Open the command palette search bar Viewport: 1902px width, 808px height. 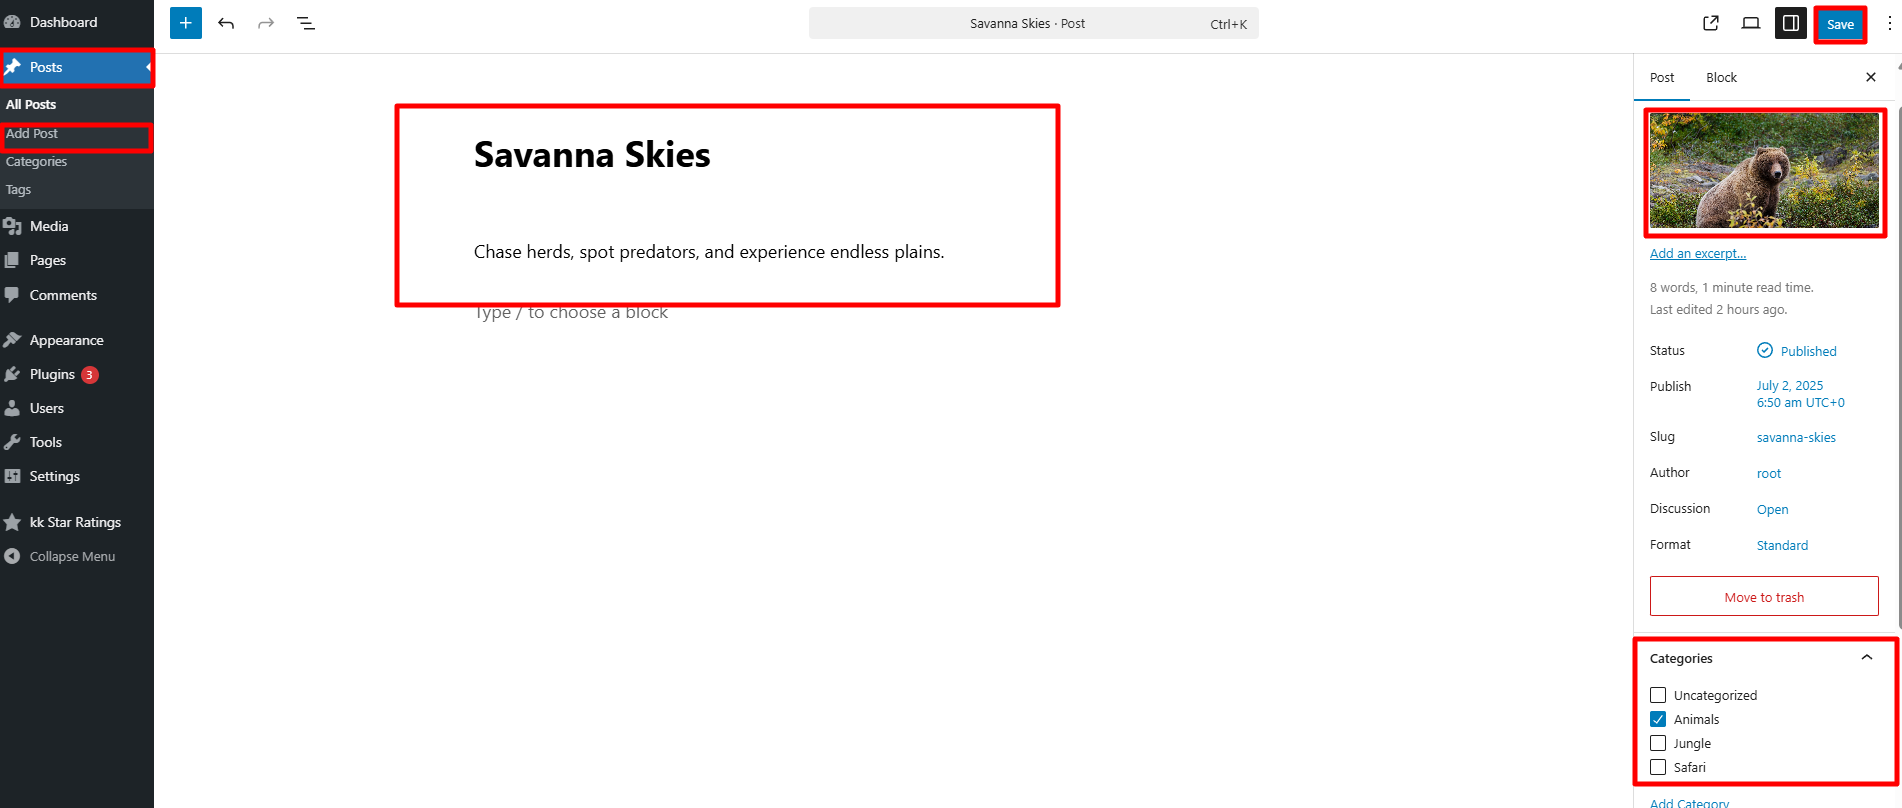1034,23
